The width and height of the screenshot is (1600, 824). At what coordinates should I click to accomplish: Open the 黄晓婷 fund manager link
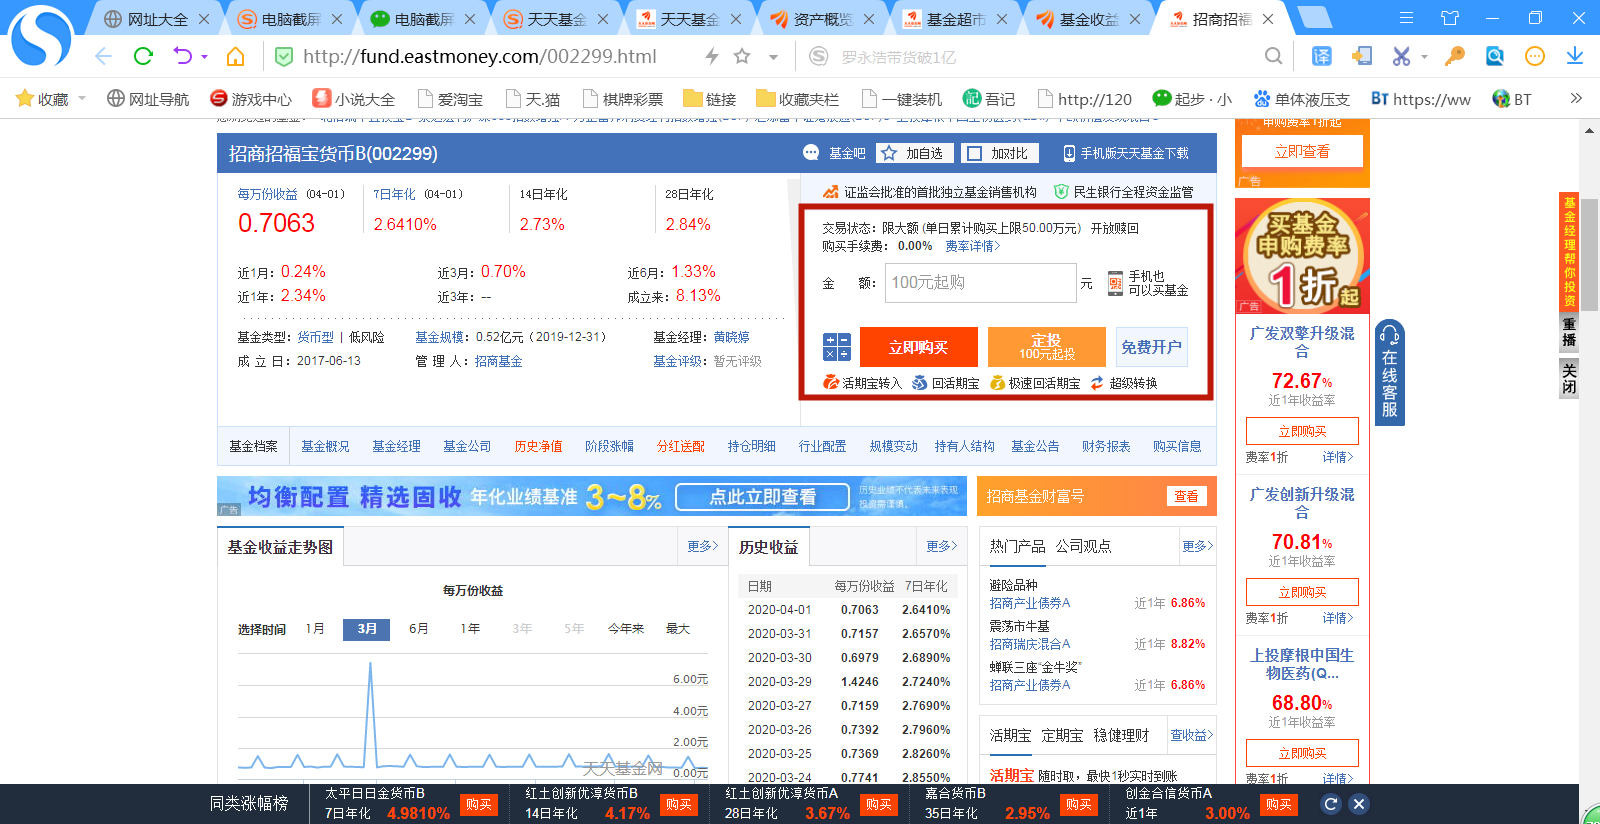(731, 337)
